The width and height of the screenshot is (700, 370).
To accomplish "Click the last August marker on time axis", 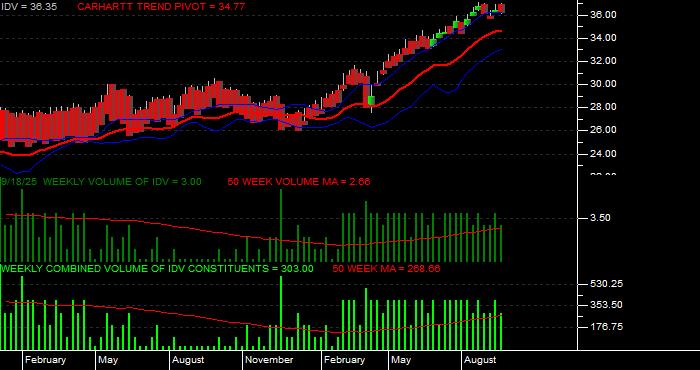I will coord(480,360).
